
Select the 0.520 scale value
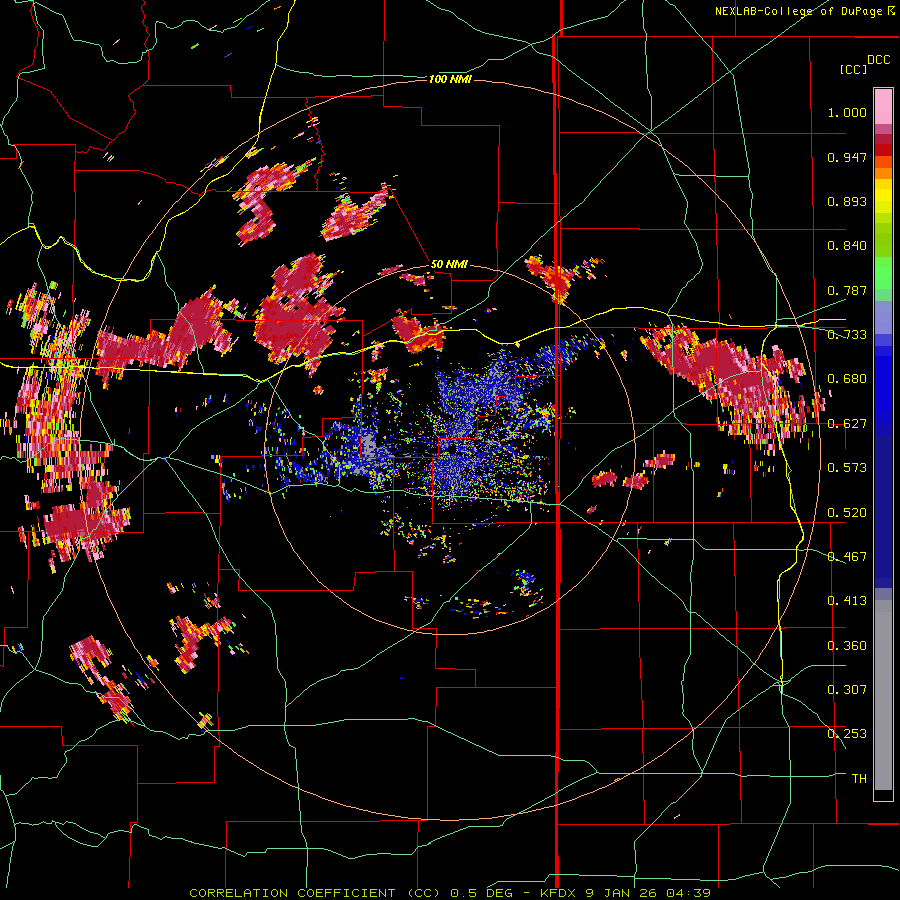point(847,513)
